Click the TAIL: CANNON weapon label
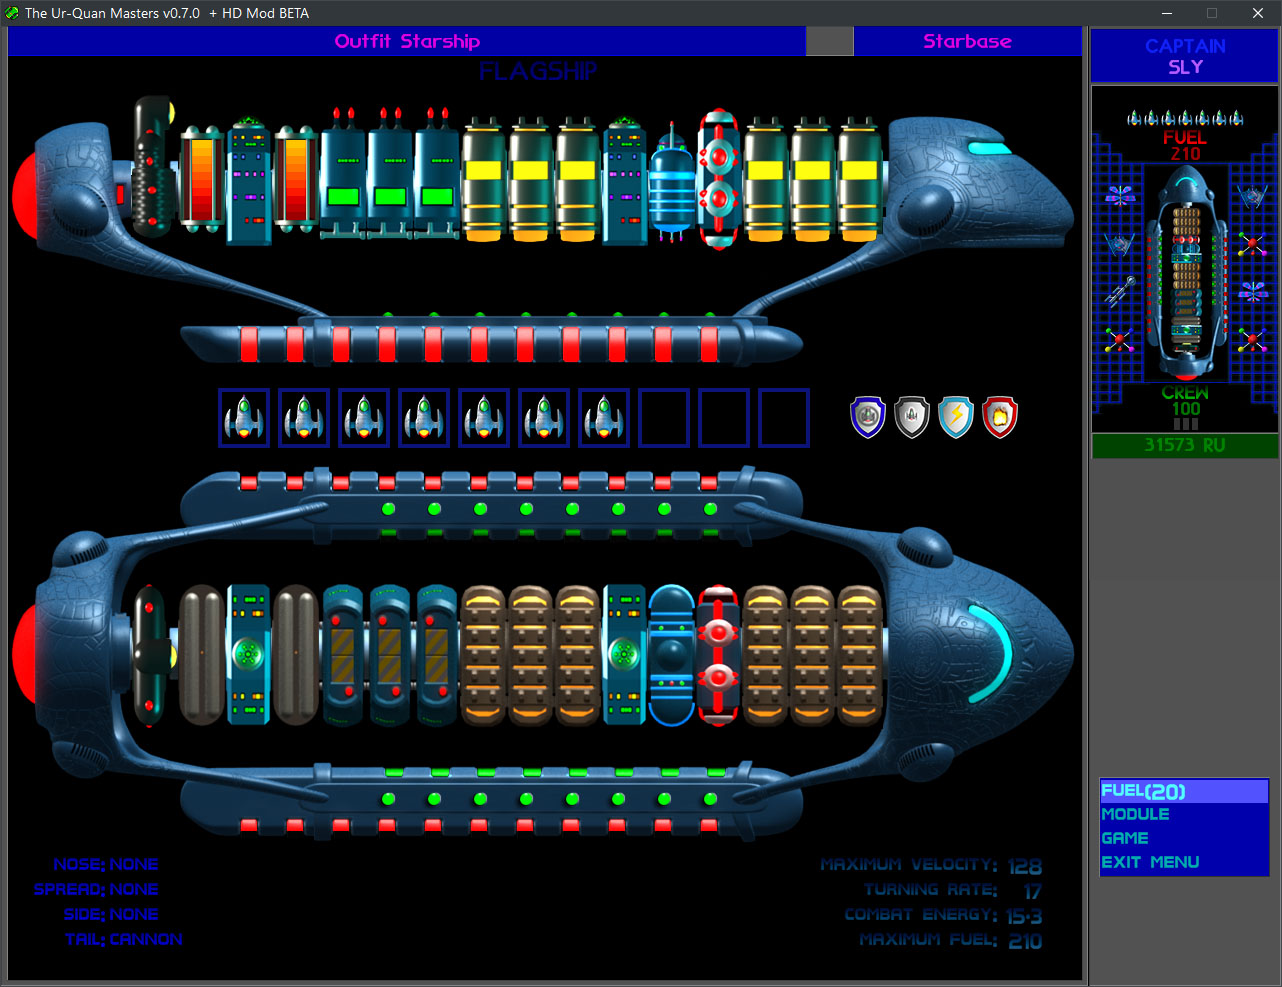This screenshot has width=1282, height=987. click(x=124, y=939)
